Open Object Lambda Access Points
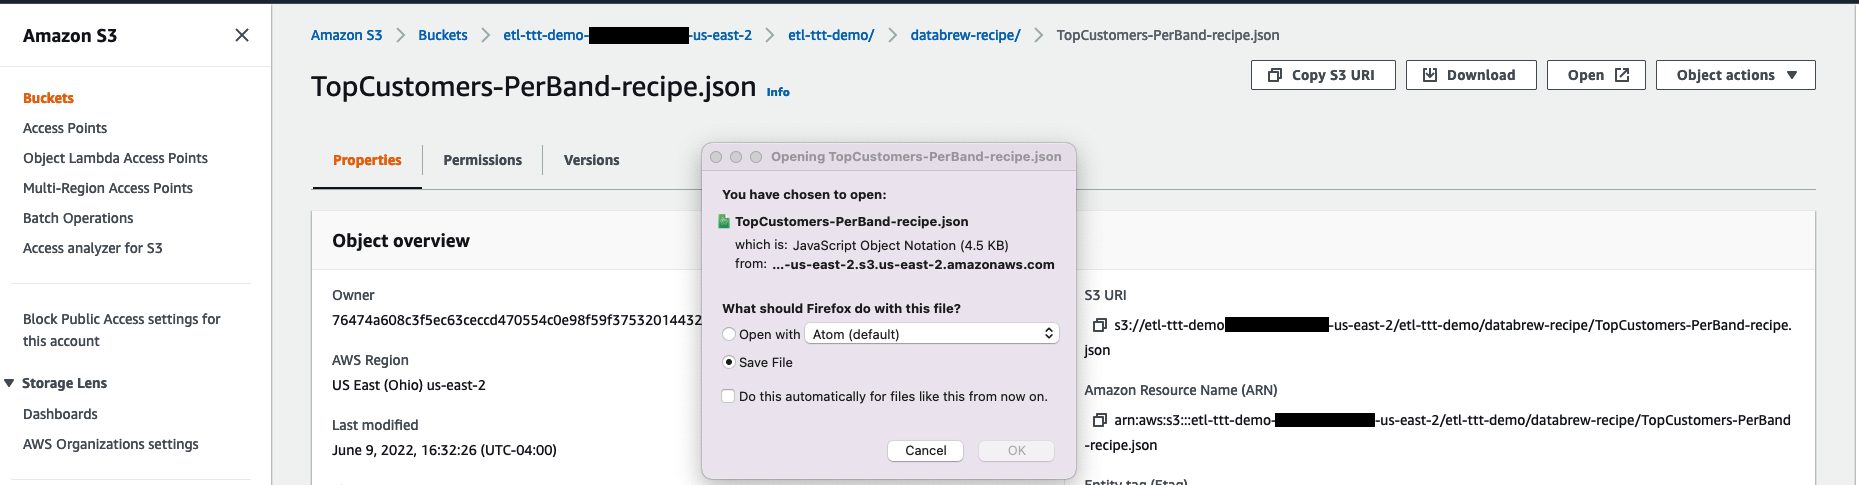The height and width of the screenshot is (485, 1859). [115, 158]
